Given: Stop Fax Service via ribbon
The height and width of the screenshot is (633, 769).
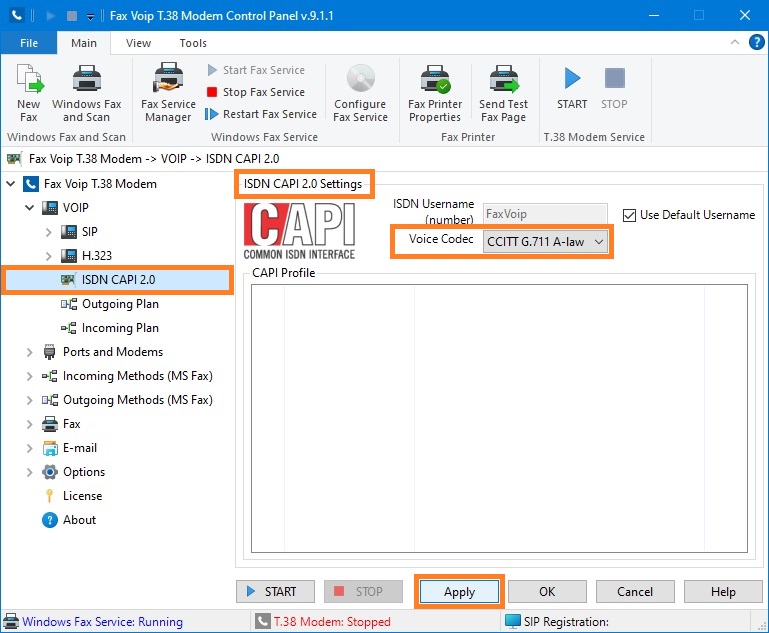Looking at the screenshot, I should click(256, 92).
